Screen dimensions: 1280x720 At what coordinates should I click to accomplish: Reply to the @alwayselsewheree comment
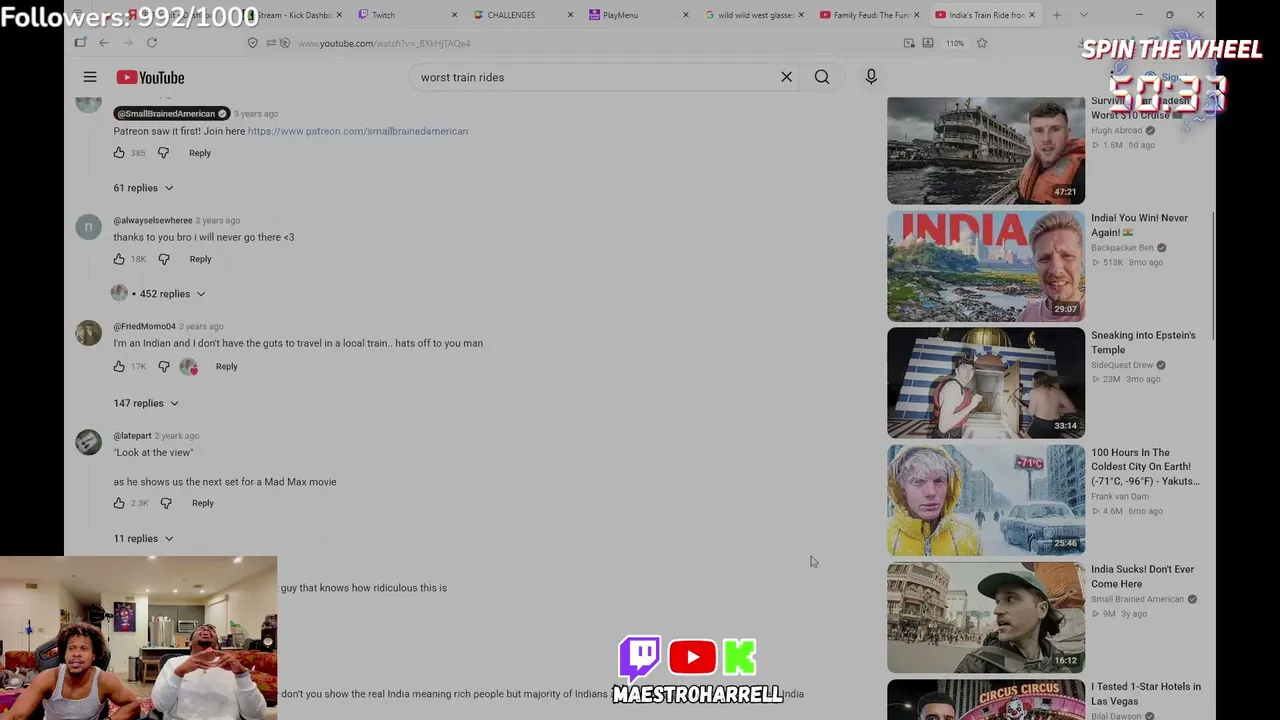click(200, 259)
